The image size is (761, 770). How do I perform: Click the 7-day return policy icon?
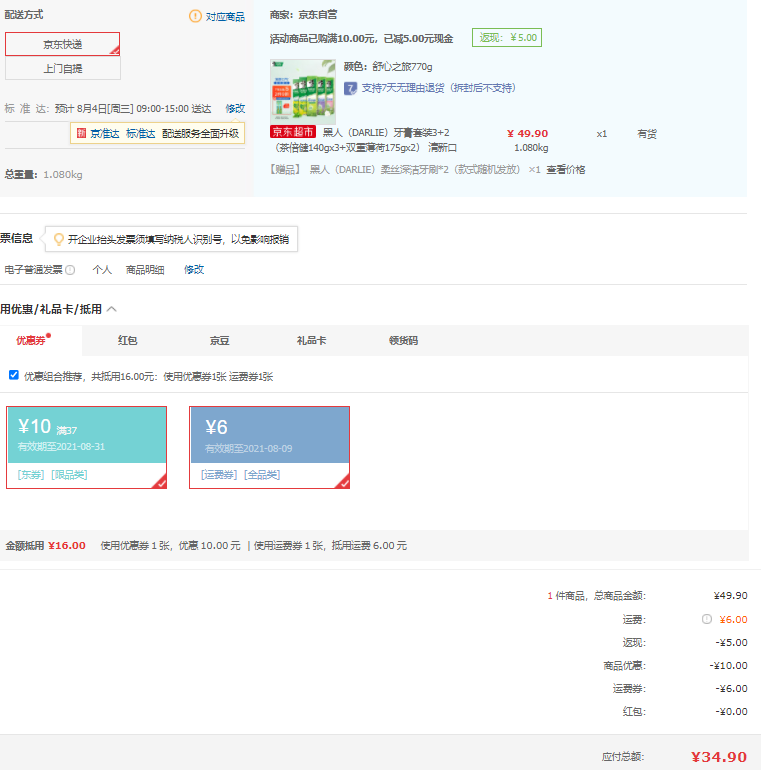pos(350,88)
